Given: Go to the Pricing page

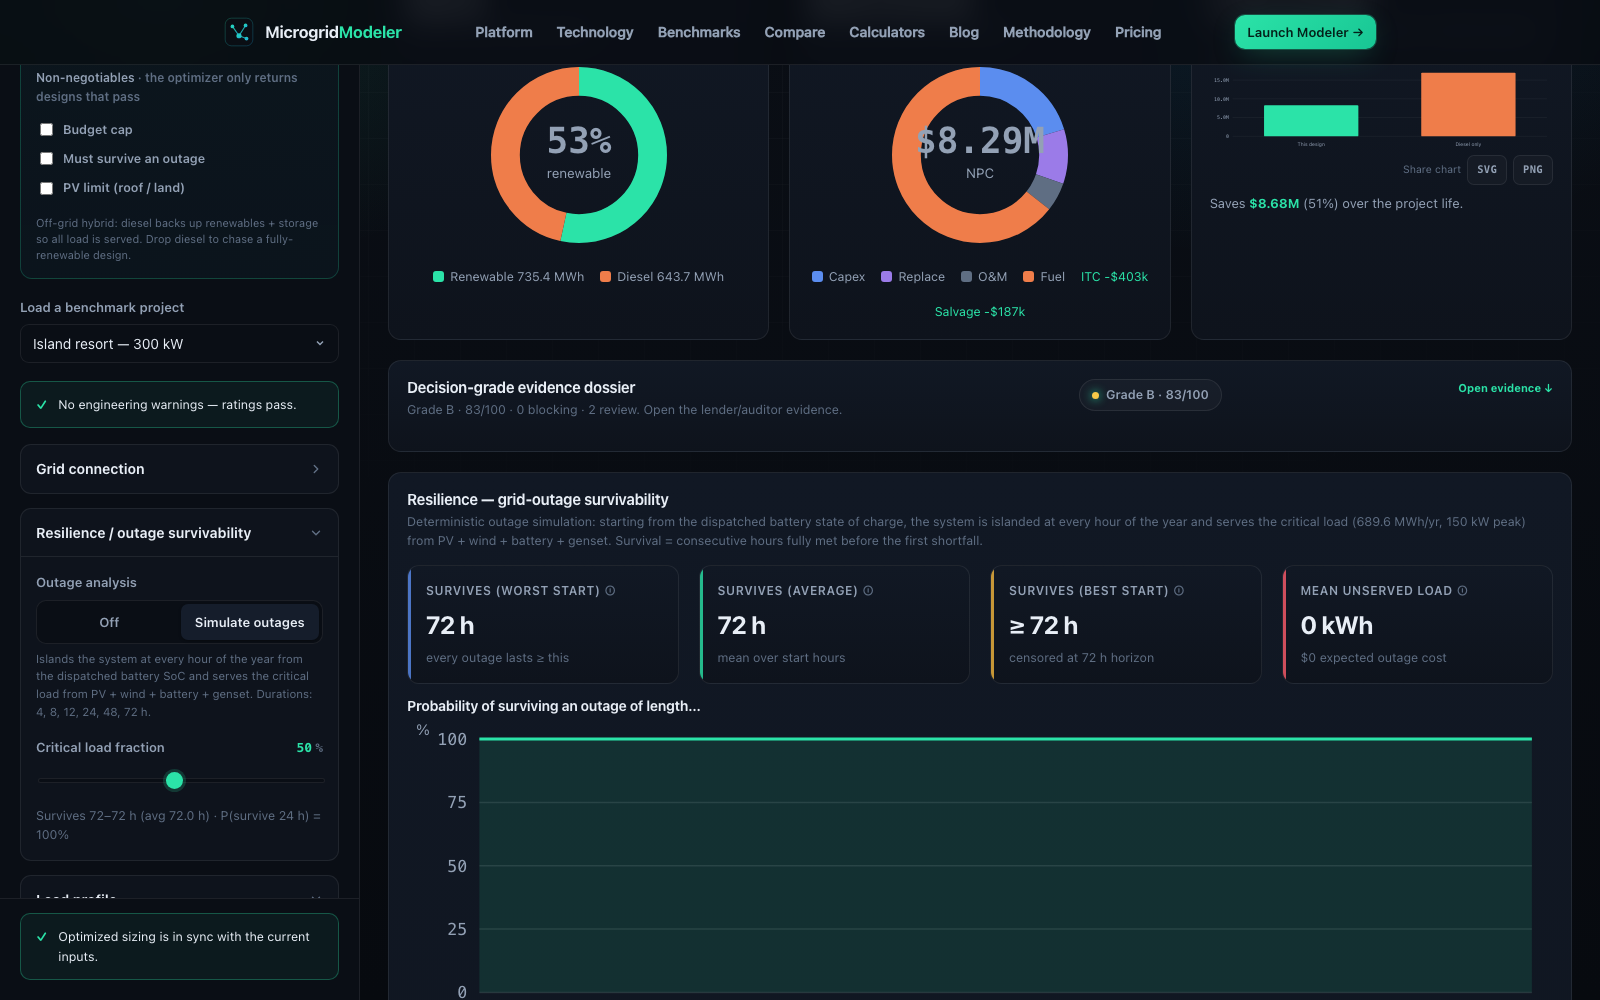Looking at the screenshot, I should pyautogui.click(x=1138, y=32).
